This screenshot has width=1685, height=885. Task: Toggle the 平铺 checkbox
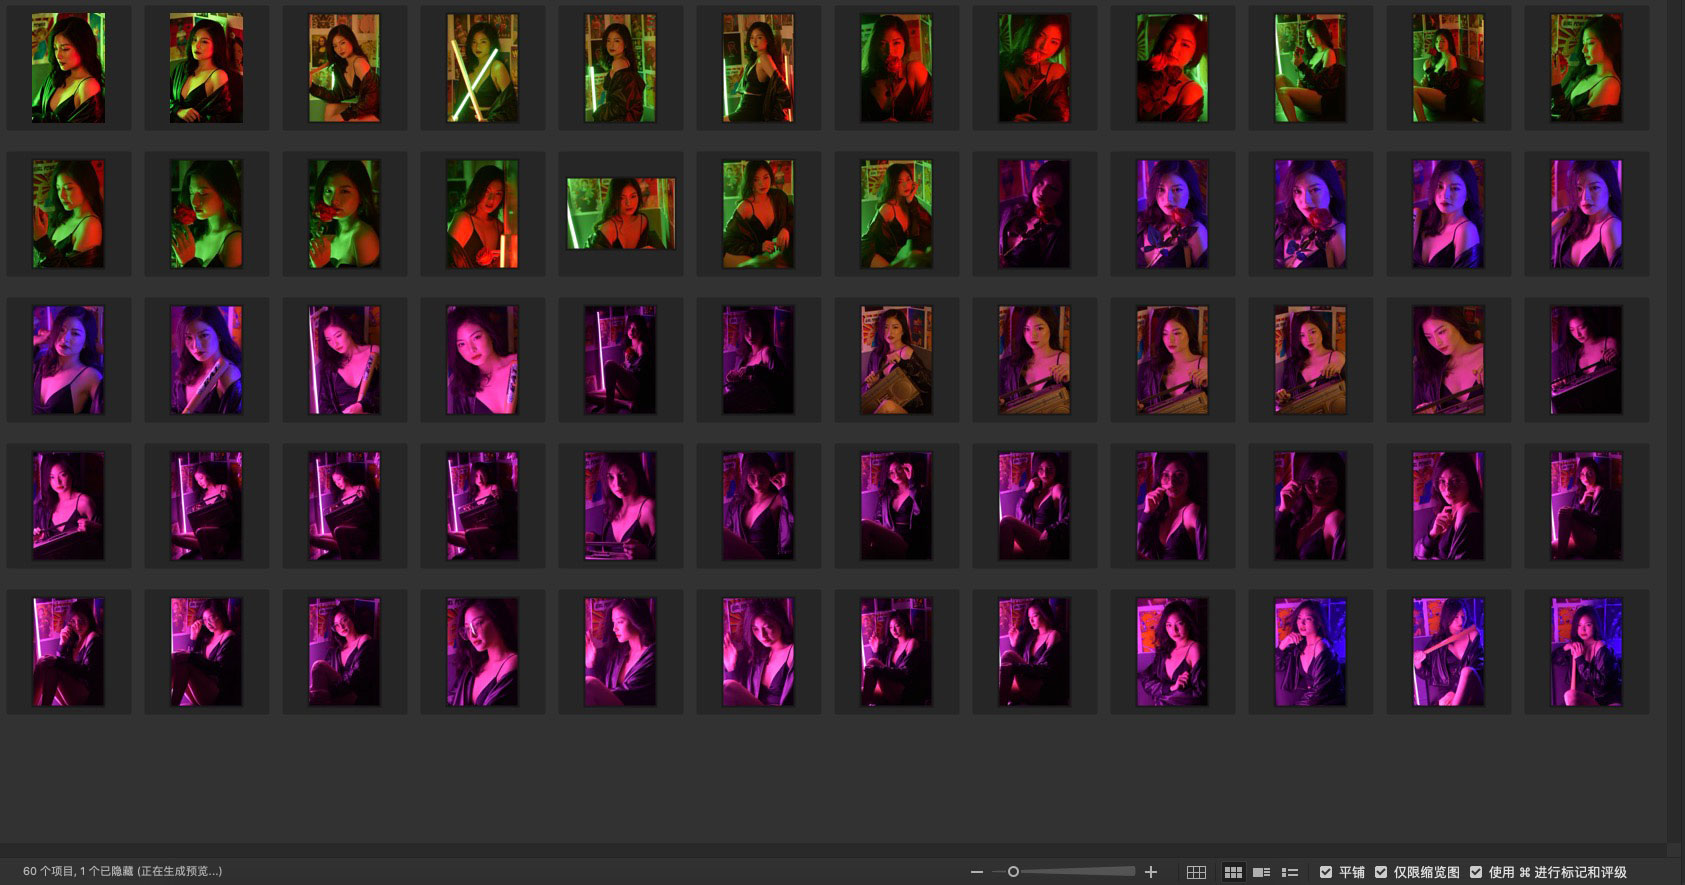tap(1326, 872)
